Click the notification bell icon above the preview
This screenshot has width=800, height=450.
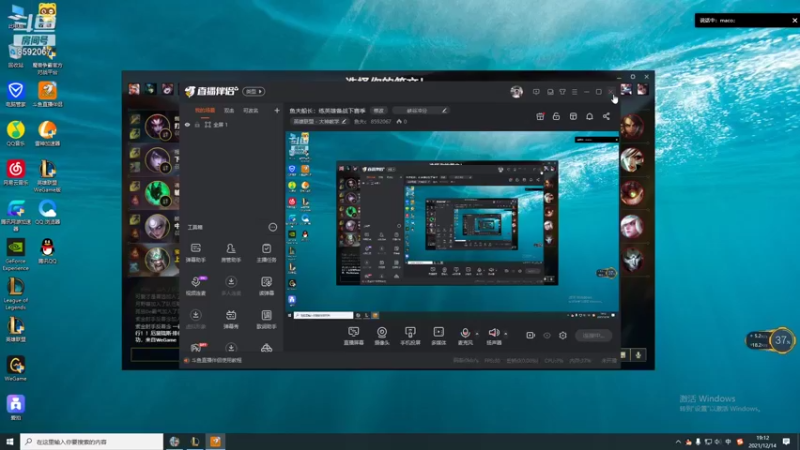tap(589, 116)
